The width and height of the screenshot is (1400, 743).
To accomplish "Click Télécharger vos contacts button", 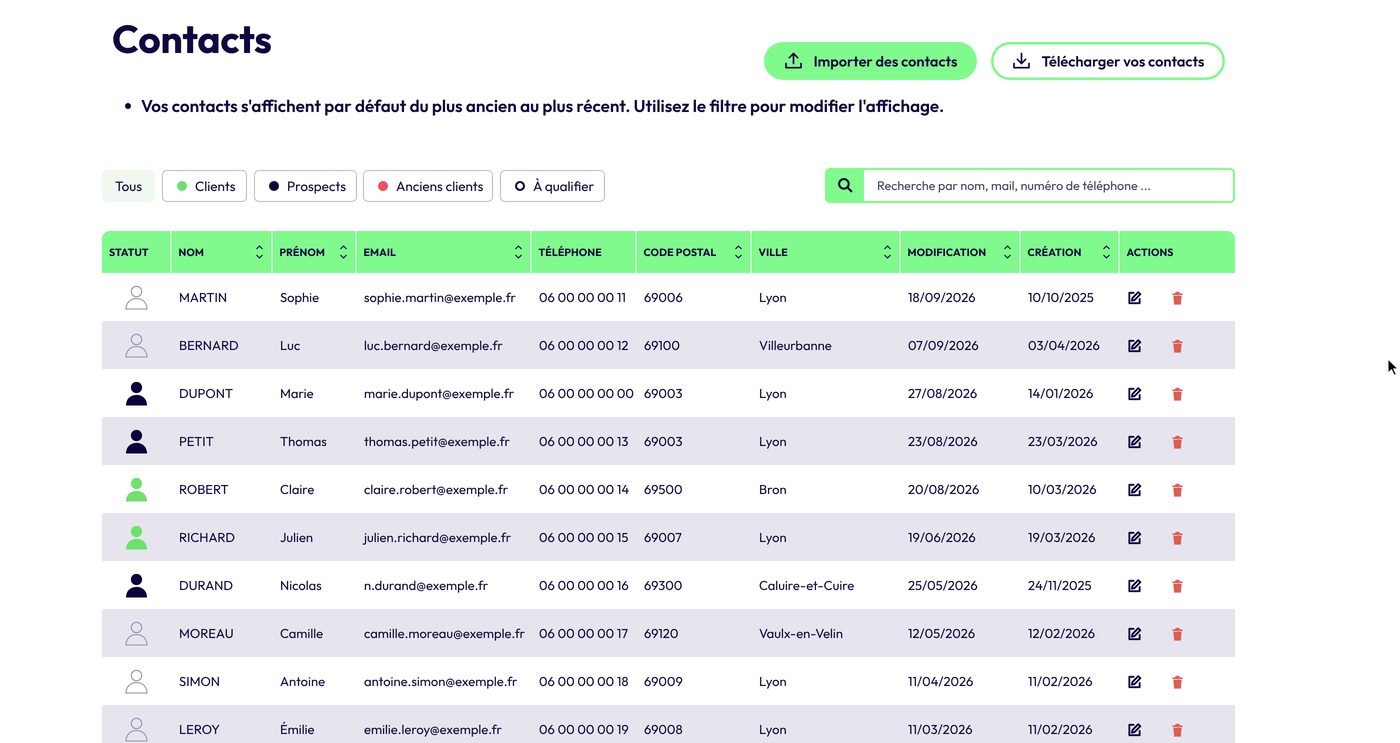I will pyautogui.click(x=1108, y=61).
